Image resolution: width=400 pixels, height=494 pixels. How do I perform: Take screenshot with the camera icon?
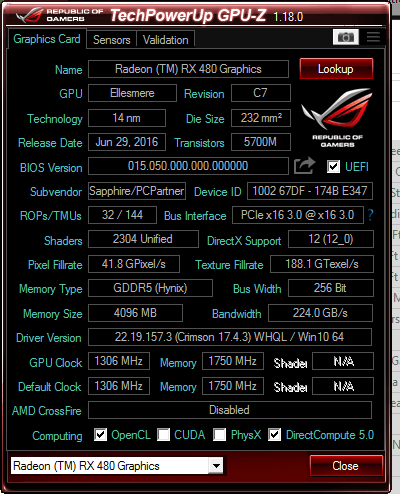tap(346, 37)
